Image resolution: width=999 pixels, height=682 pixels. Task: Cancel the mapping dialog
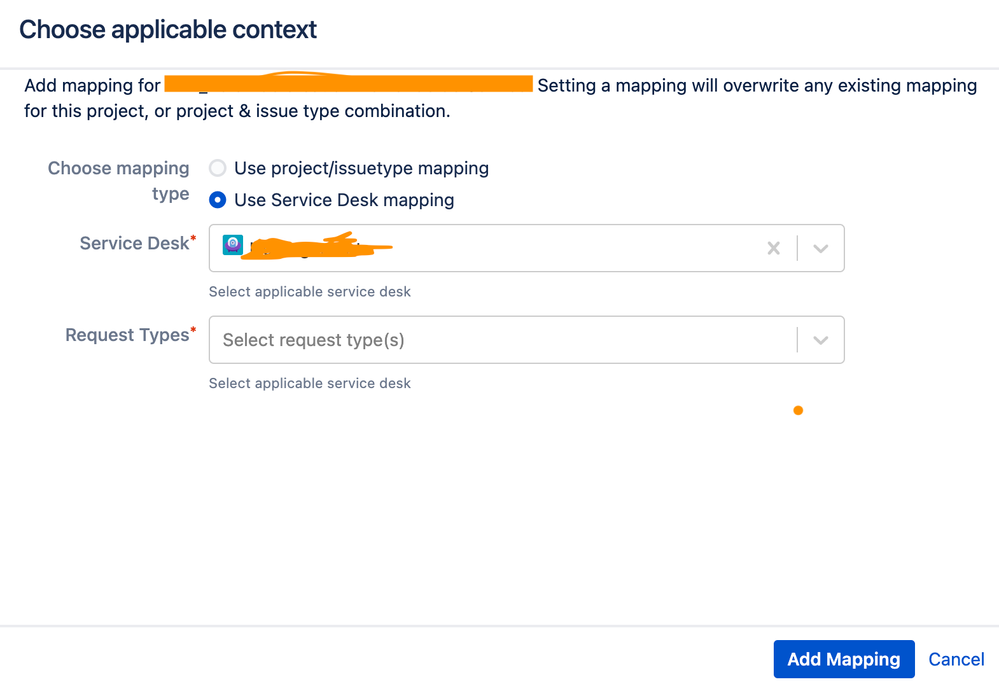(x=956, y=659)
